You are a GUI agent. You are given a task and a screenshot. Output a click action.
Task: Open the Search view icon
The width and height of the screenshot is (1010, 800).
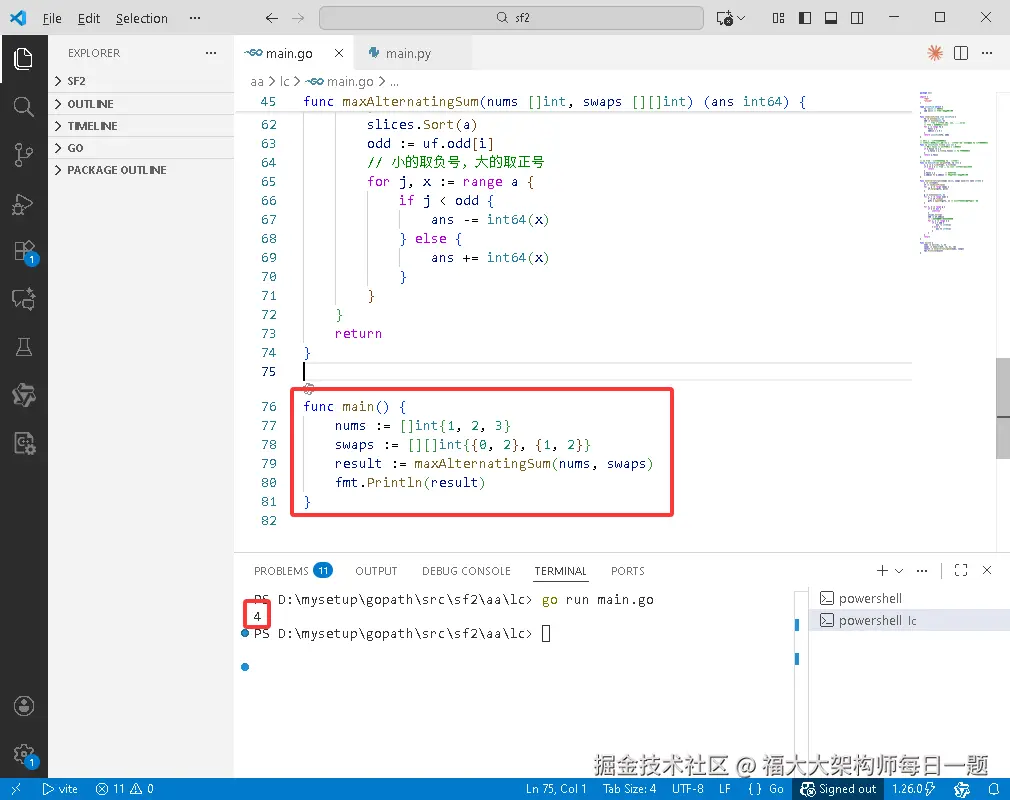[23, 106]
